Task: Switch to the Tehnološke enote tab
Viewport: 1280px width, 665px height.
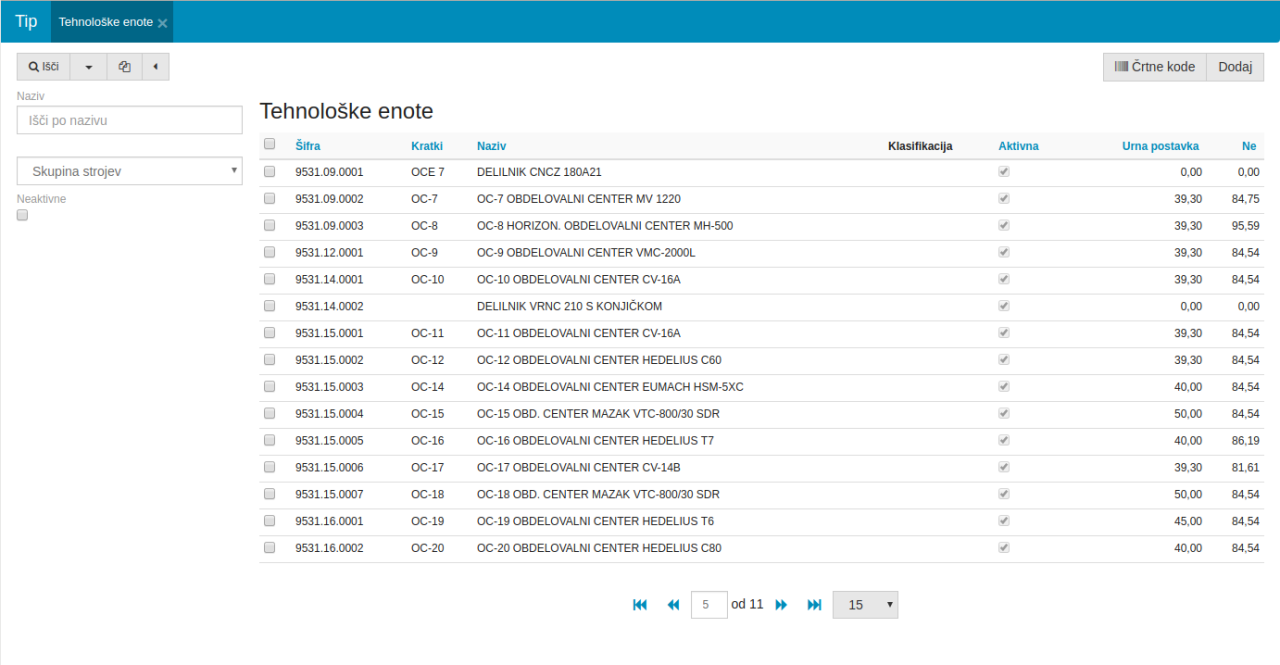Action: tap(105, 22)
